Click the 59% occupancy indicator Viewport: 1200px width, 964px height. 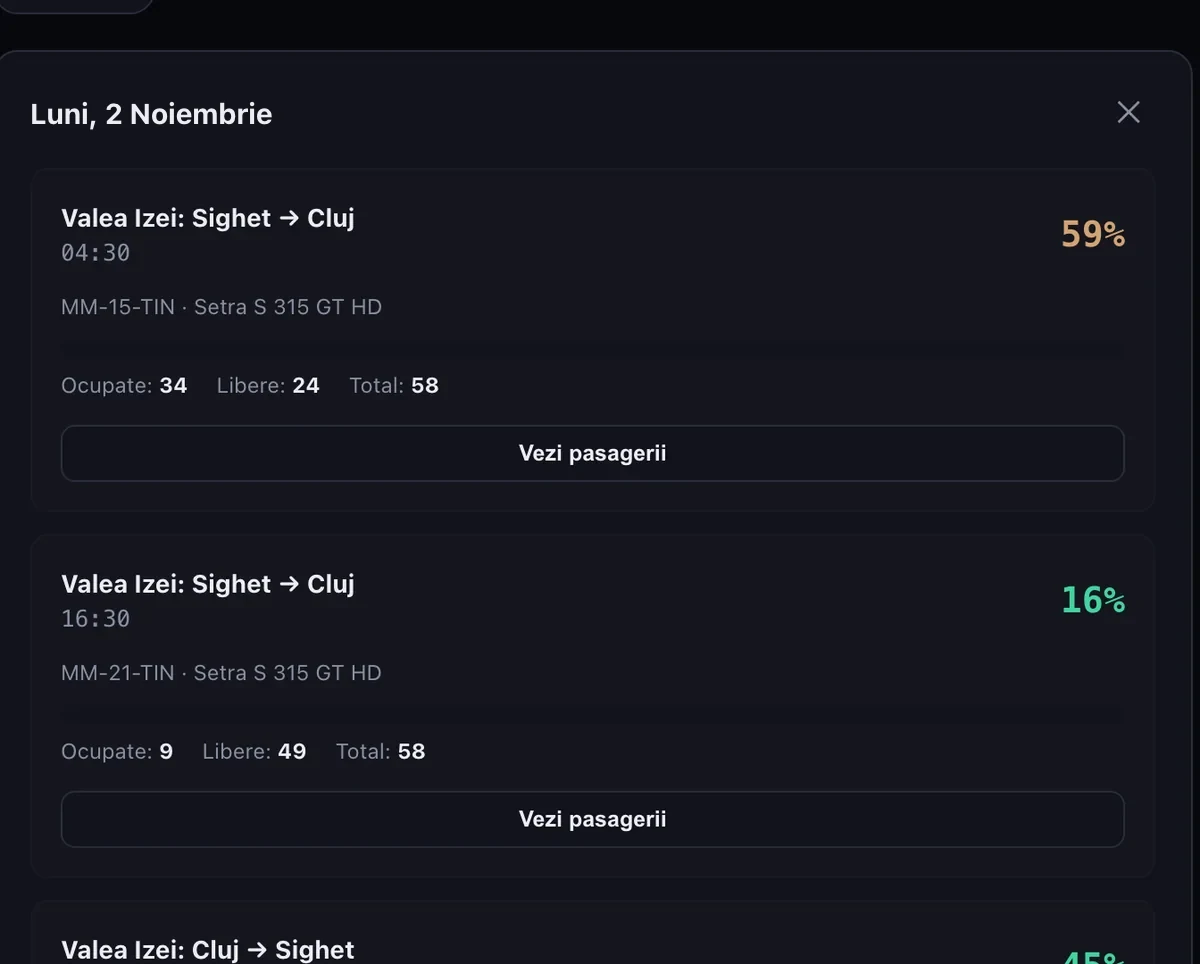point(1093,234)
